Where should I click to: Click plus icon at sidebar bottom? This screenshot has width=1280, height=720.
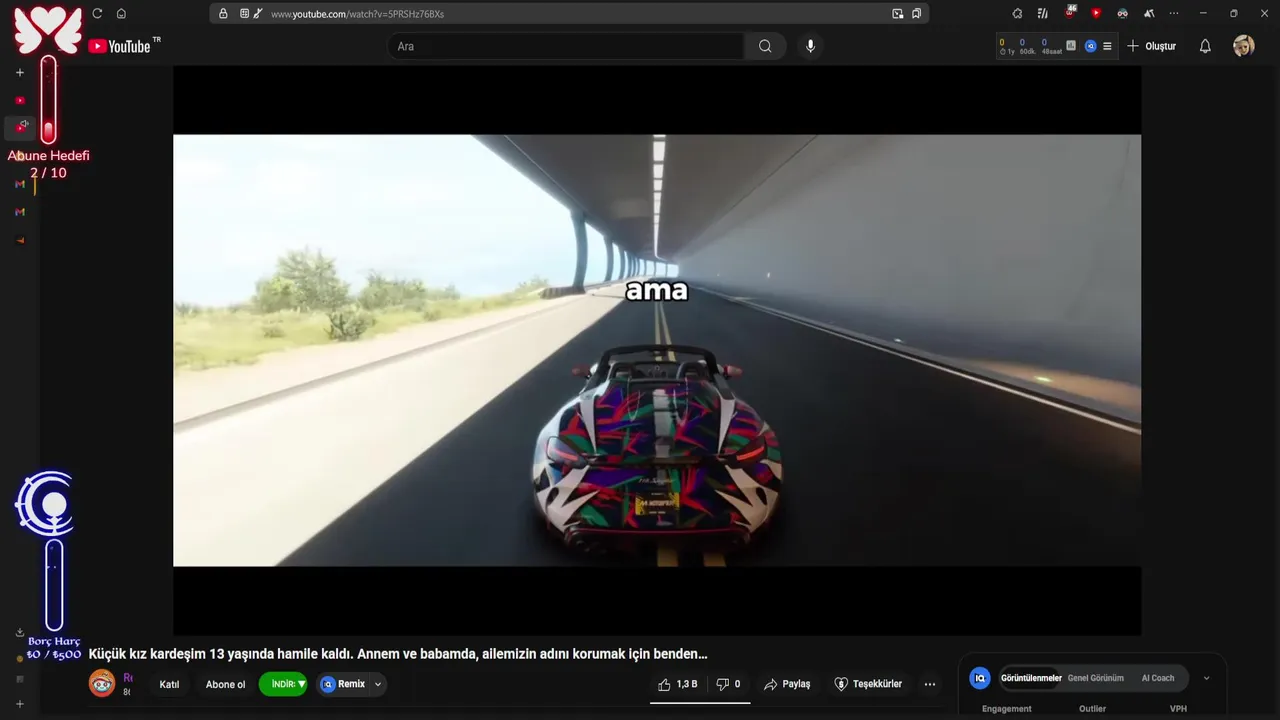[20, 704]
